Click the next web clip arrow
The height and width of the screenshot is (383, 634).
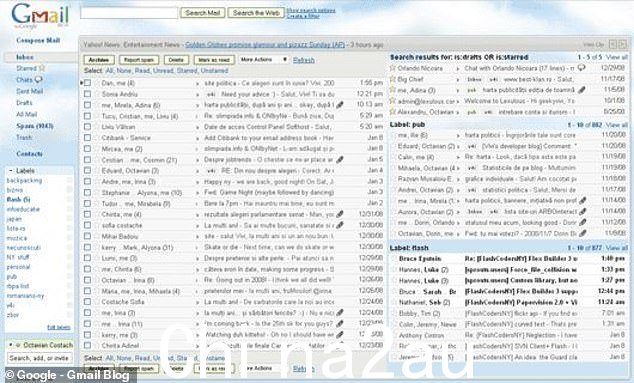point(623,44)
